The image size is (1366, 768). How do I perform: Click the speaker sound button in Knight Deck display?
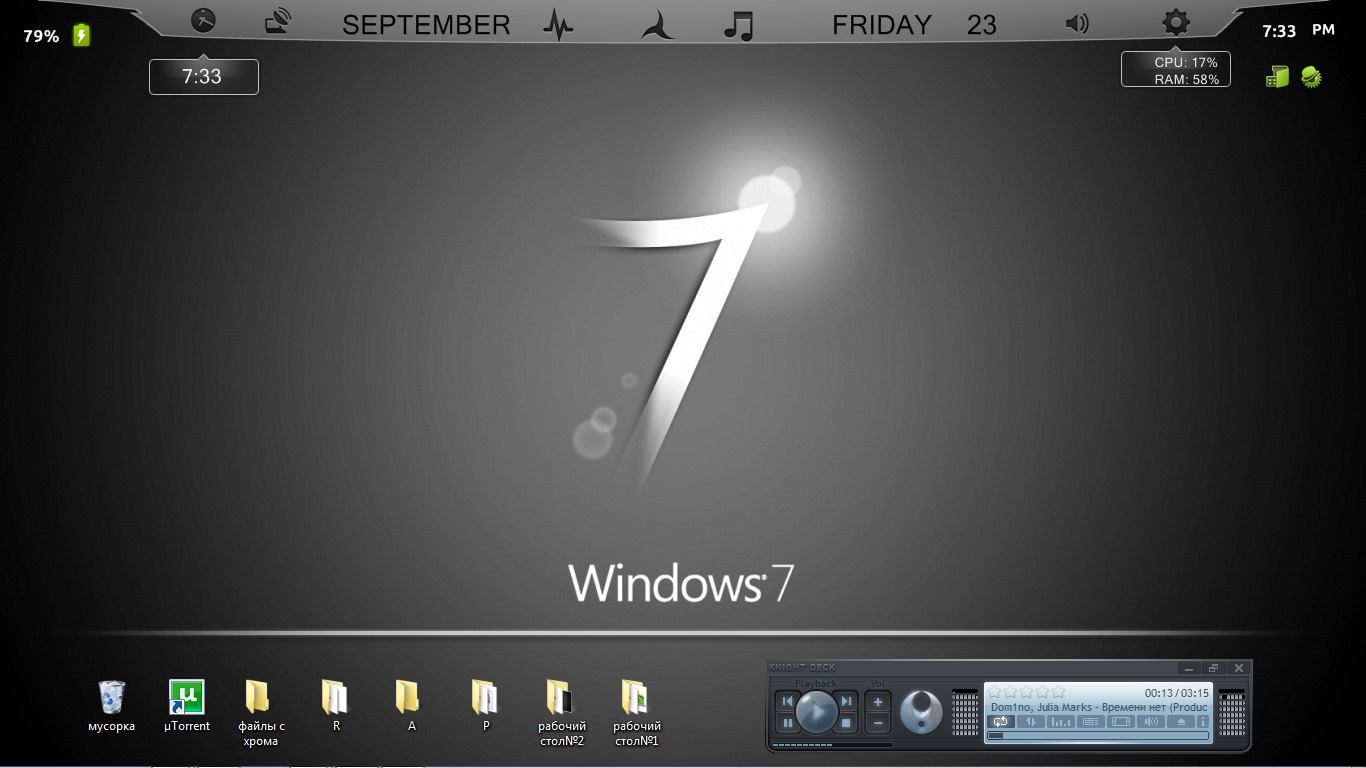pyautogui.click(x=1151, y=721)
